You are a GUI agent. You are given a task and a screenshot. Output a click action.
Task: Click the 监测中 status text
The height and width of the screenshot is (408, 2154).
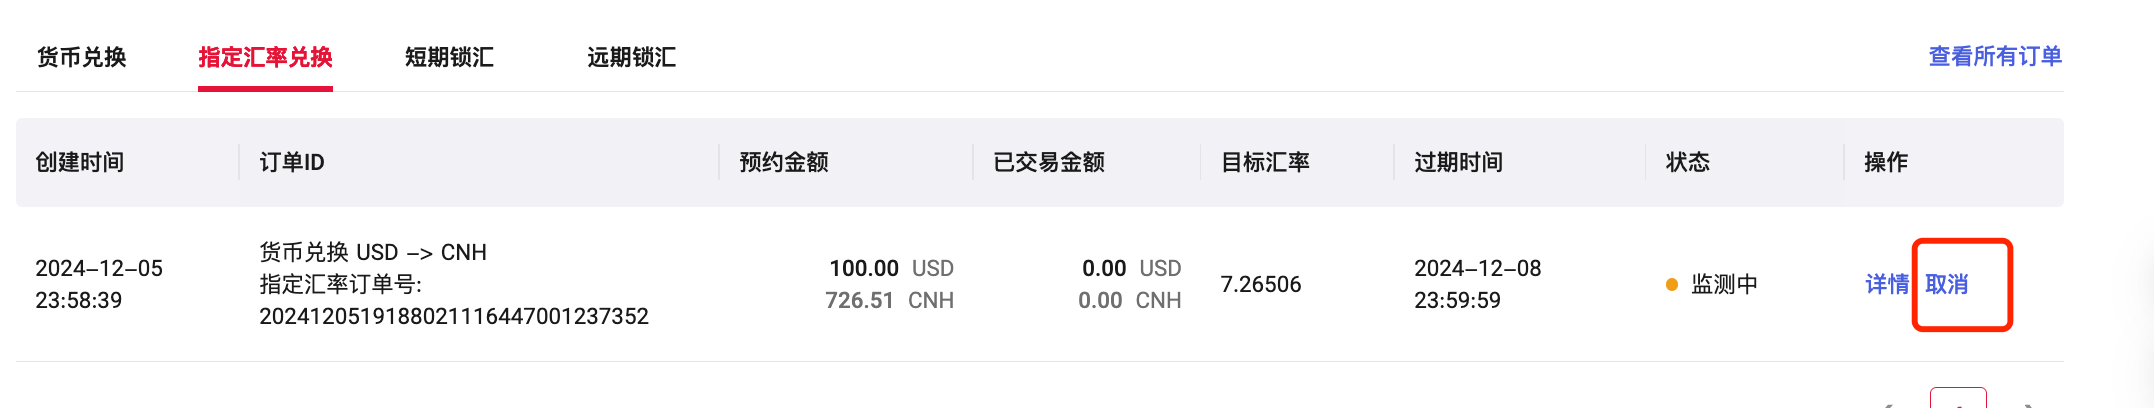click(1724, 285)
